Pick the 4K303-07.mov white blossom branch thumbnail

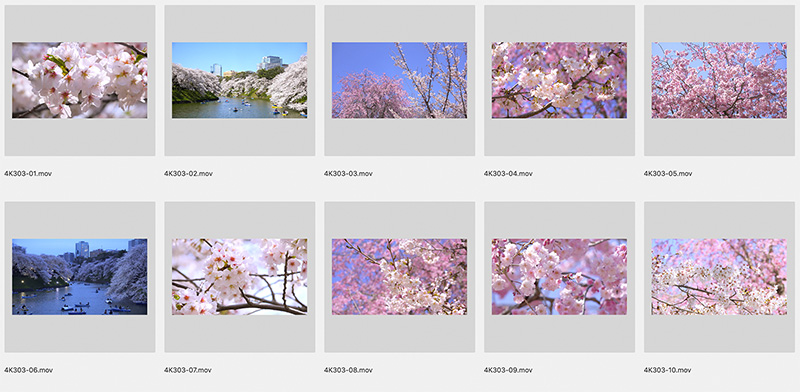[x=239, y=277]
